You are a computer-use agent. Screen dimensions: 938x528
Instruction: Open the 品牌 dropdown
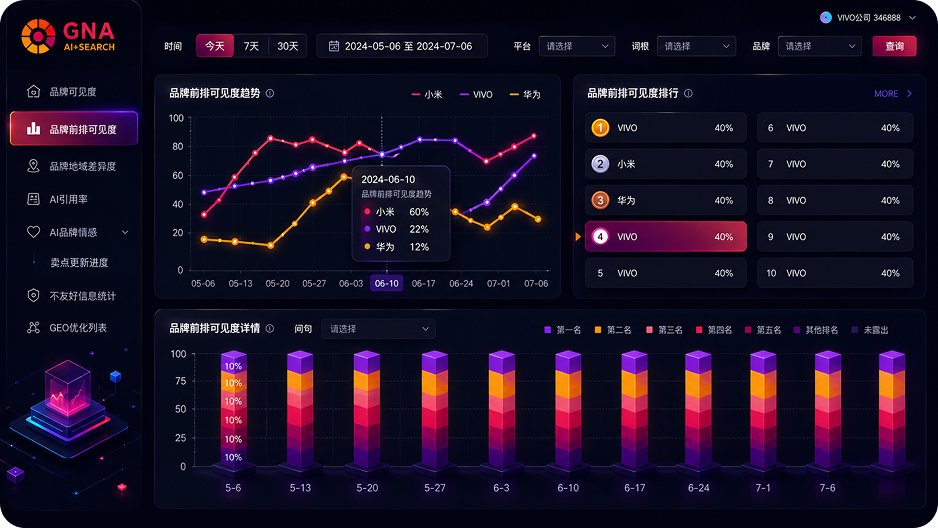(x=820, y=46)
